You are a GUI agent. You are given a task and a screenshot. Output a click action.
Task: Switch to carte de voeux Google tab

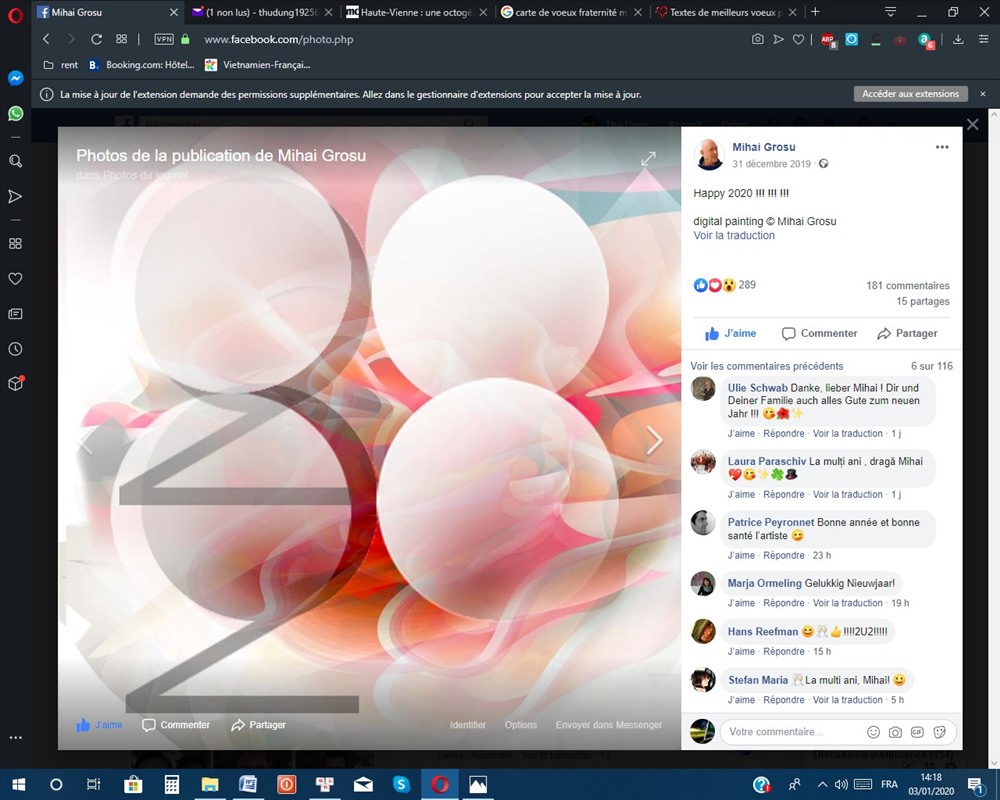pyautogui.click(x=571, y=12)
